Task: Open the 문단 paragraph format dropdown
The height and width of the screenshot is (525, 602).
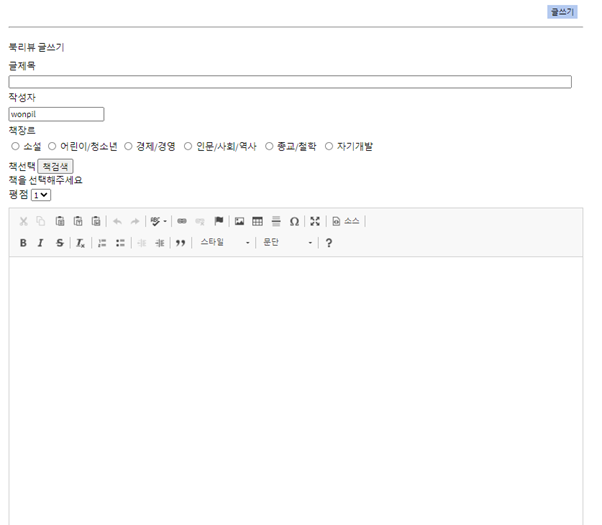Action: (287, 242)
